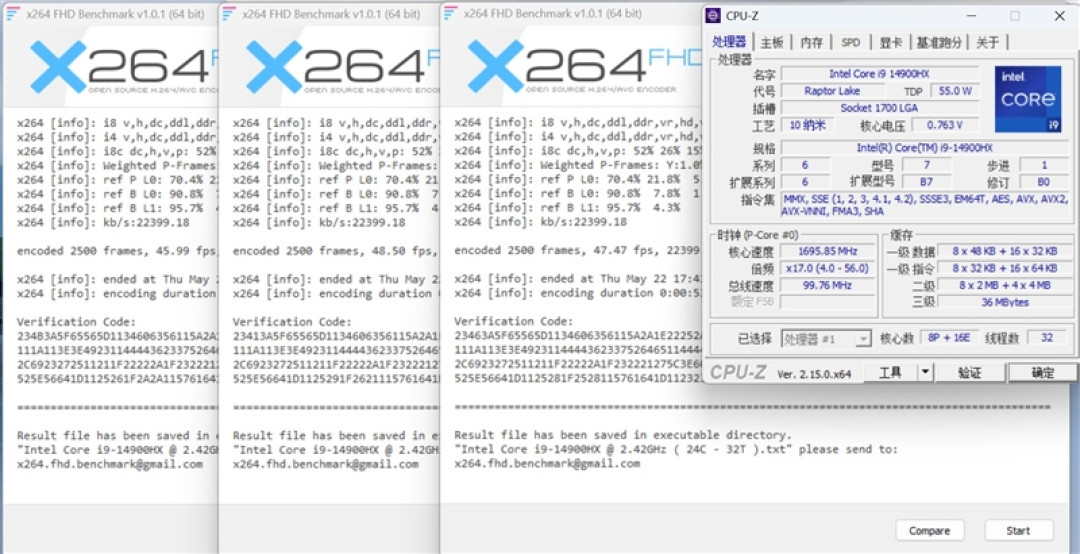Expand the dropdown arrow beside 工具
1080x554 pixels.
tap(926, 373)
